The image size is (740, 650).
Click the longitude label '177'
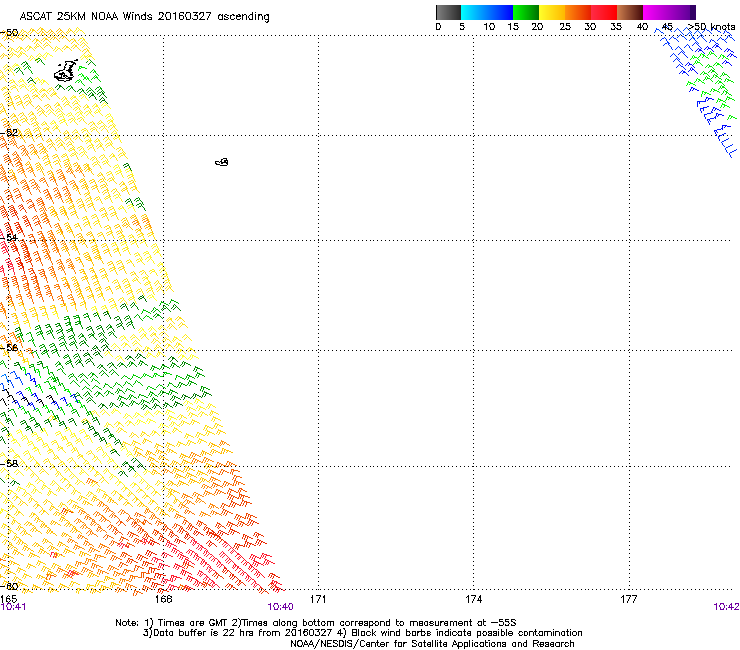point(629,599)
